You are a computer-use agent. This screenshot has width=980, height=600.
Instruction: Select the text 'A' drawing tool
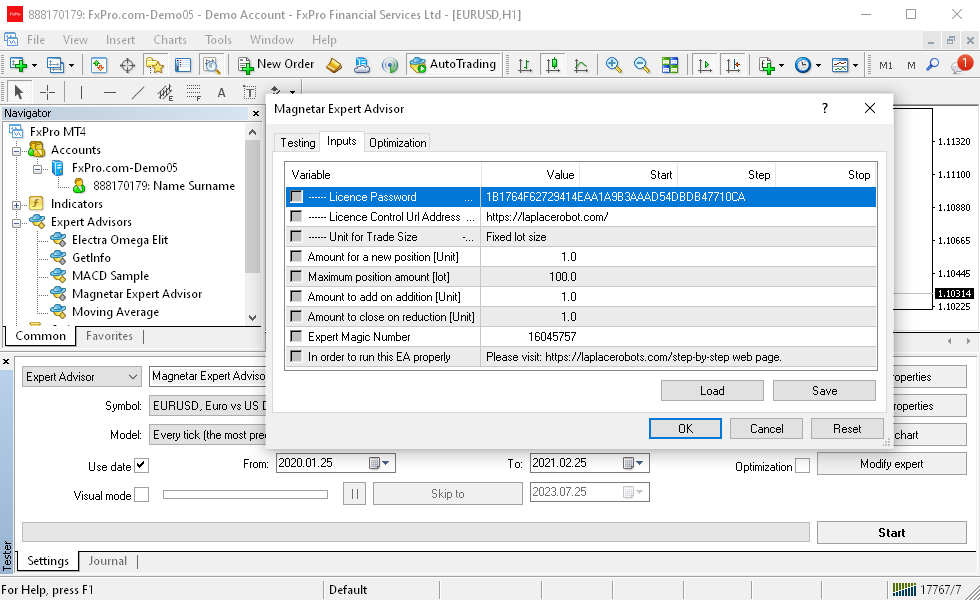tap(221, 92)
